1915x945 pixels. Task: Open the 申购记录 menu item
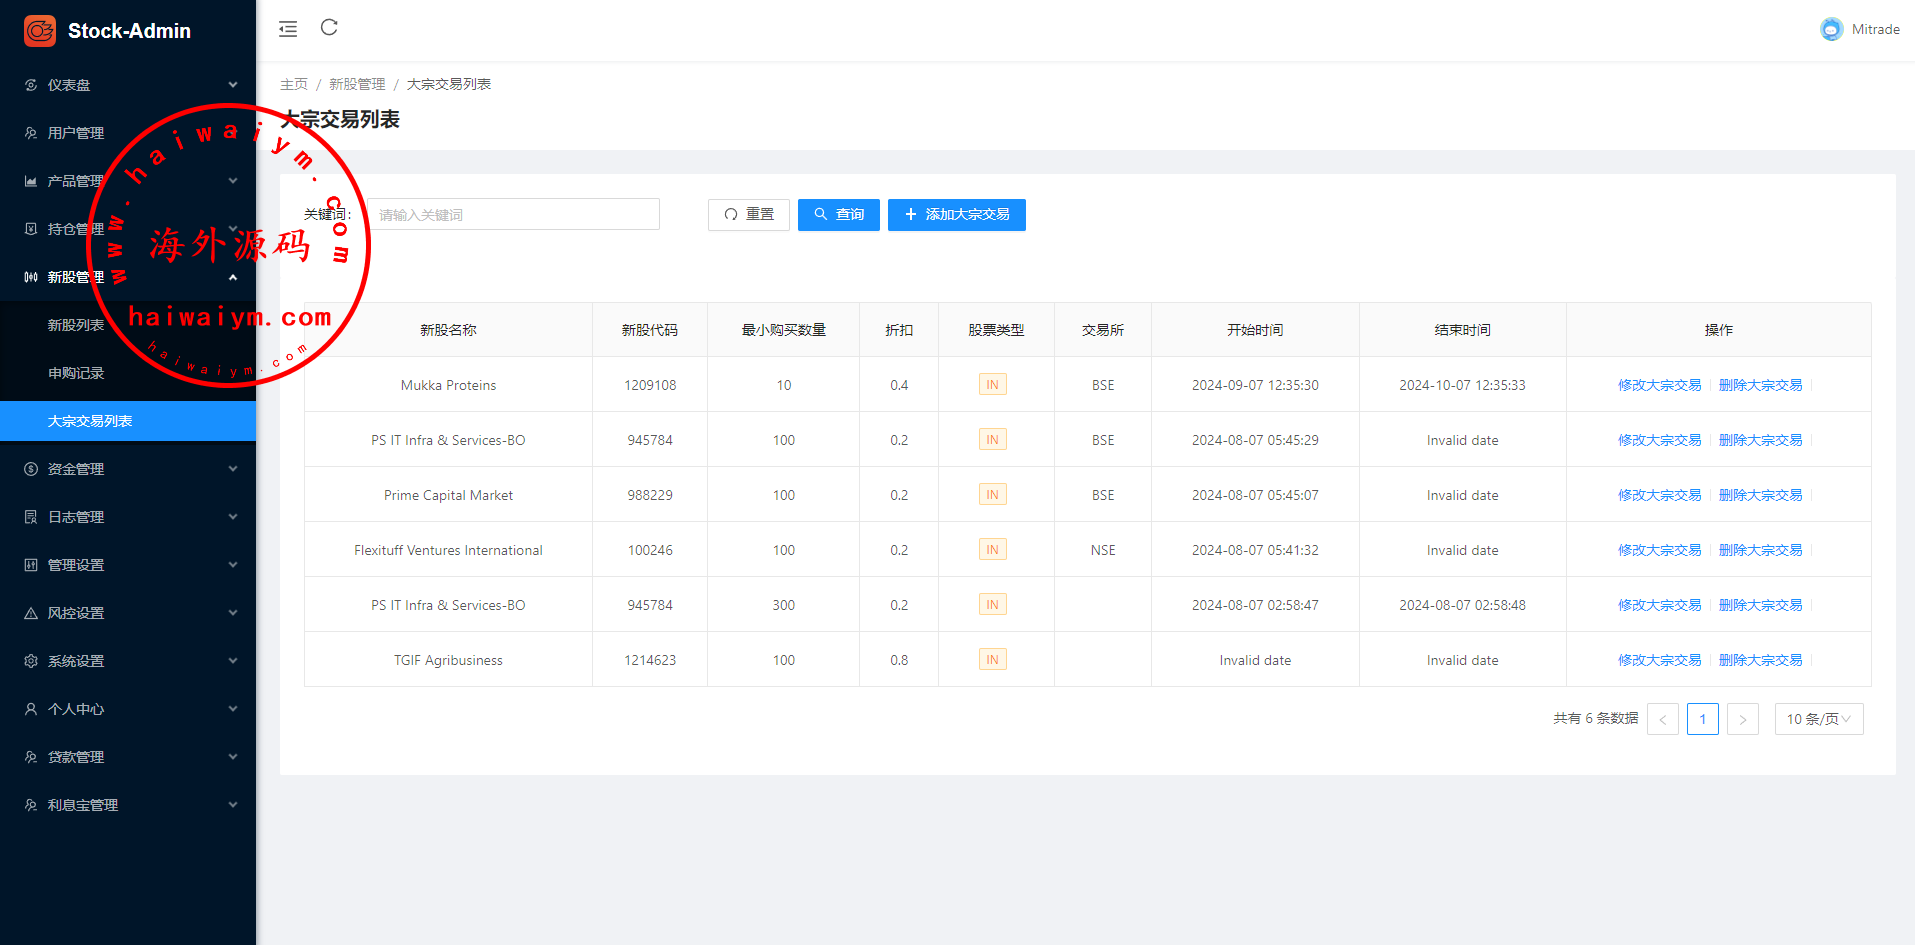coord(76,373)
